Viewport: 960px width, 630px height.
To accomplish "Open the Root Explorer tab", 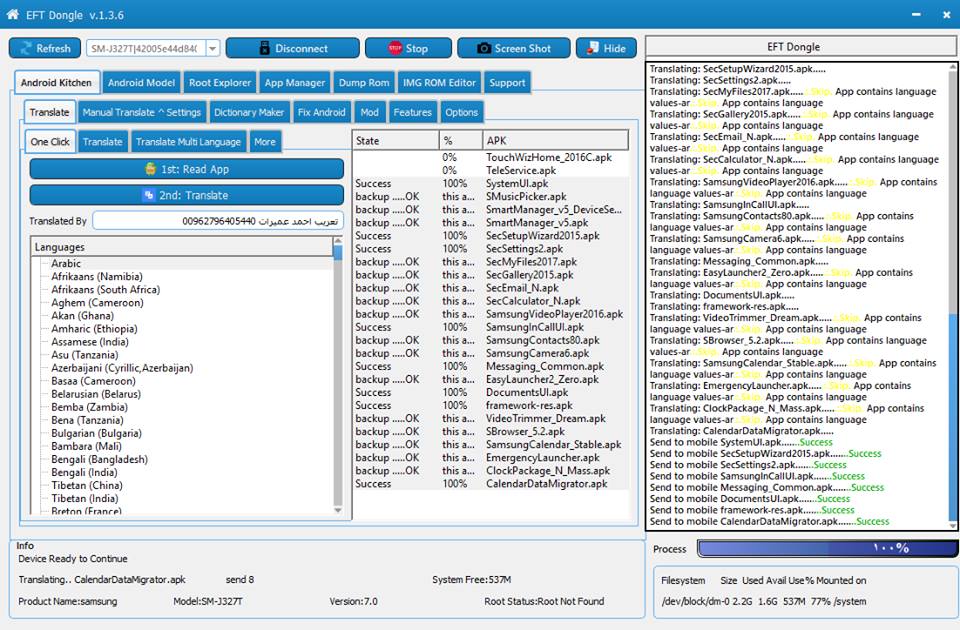I will 220,83.
